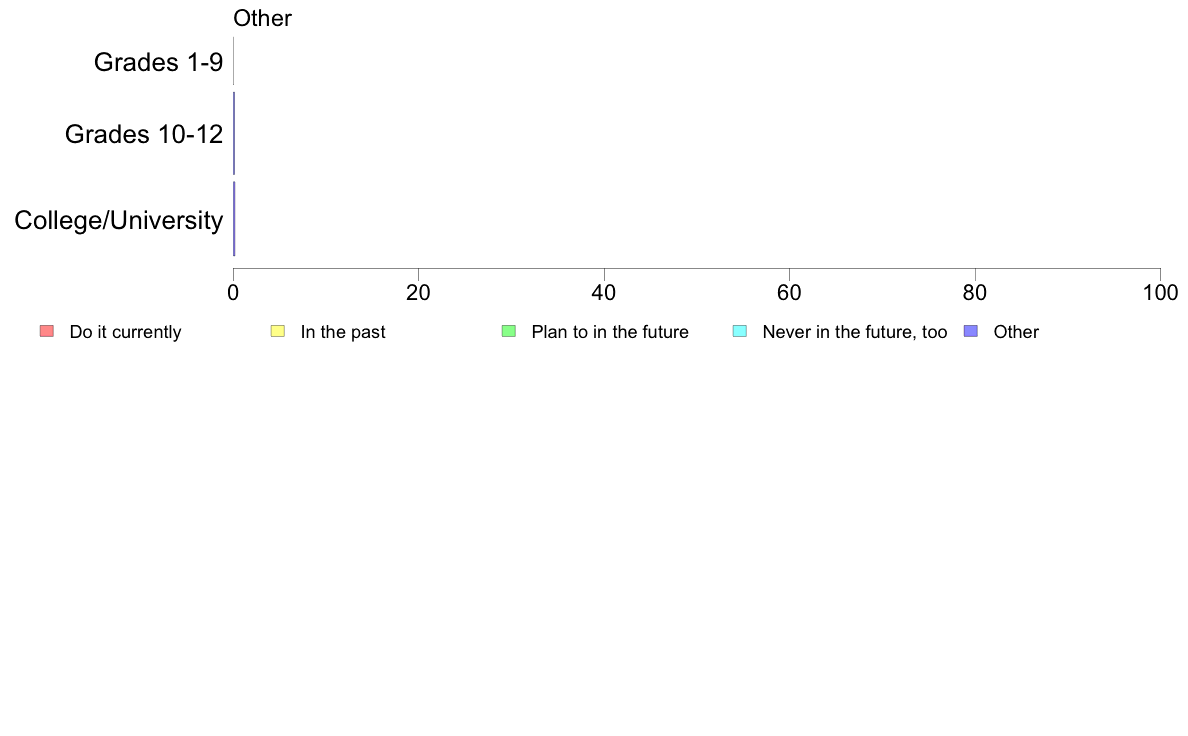Click the College/University bar
1188x736 pixels.
234,219
